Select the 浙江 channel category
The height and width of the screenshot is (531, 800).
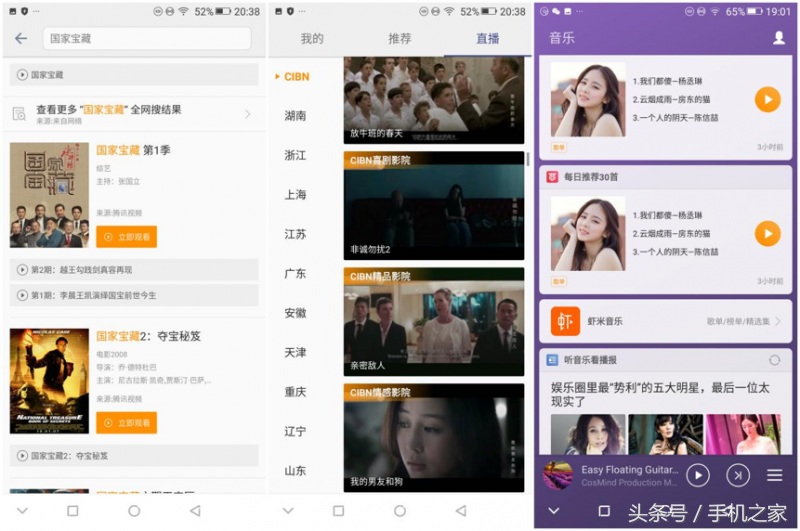point(295,155)
